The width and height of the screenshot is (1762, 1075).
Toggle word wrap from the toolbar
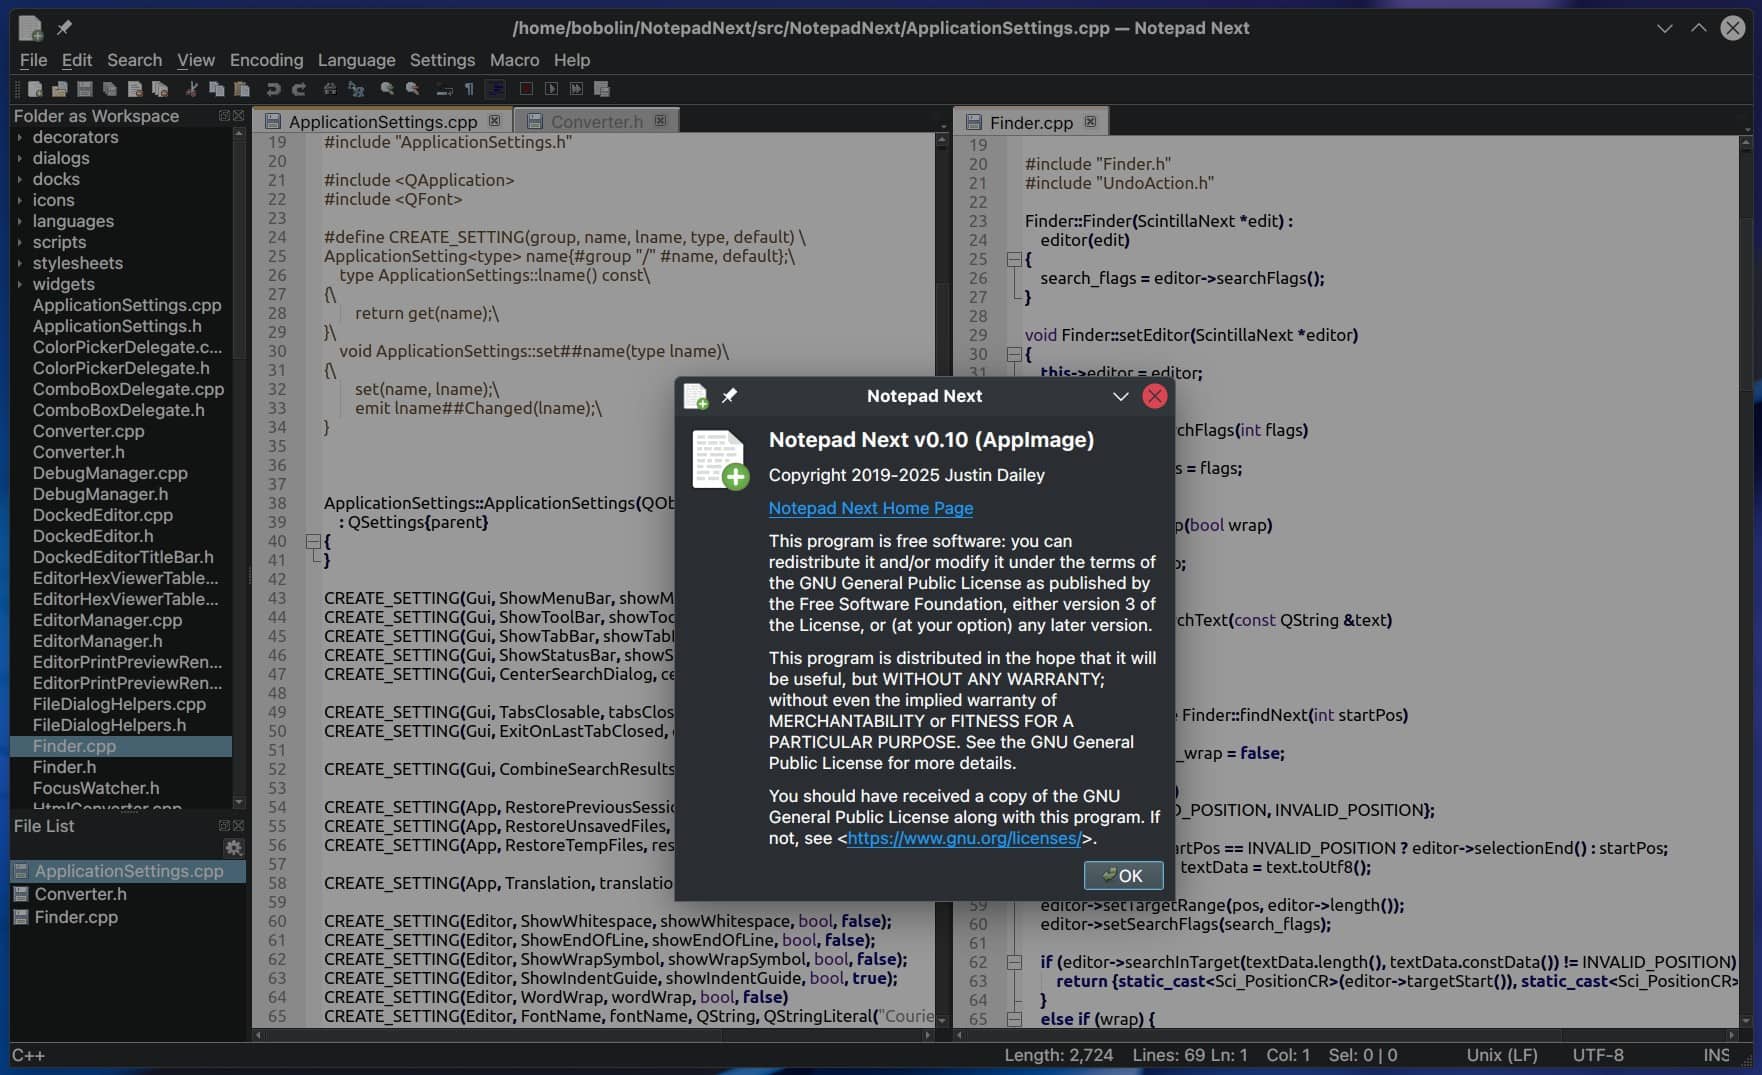pyautogui.click(x=445, y=89)
